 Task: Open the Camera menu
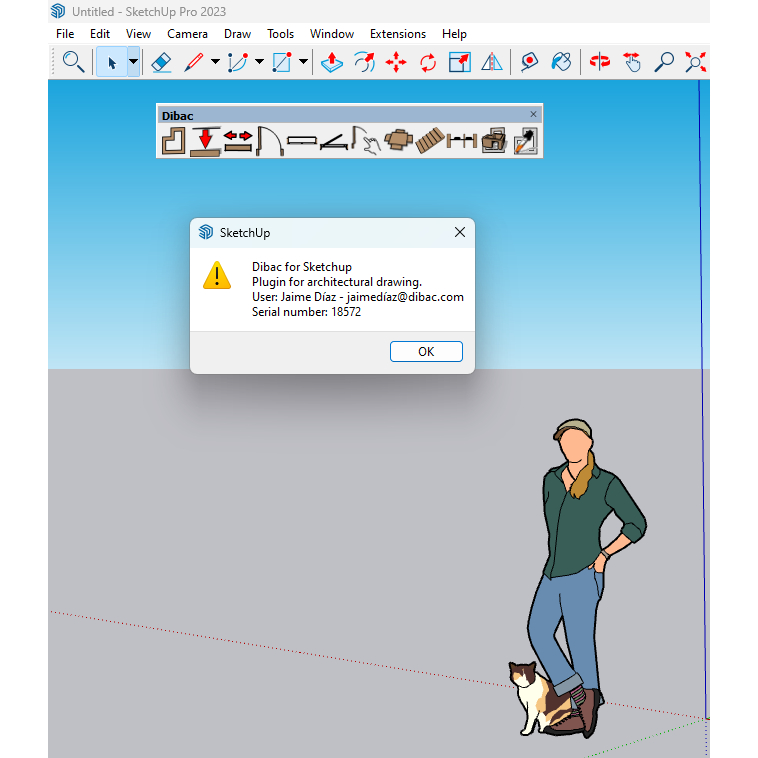pos(187,34)
